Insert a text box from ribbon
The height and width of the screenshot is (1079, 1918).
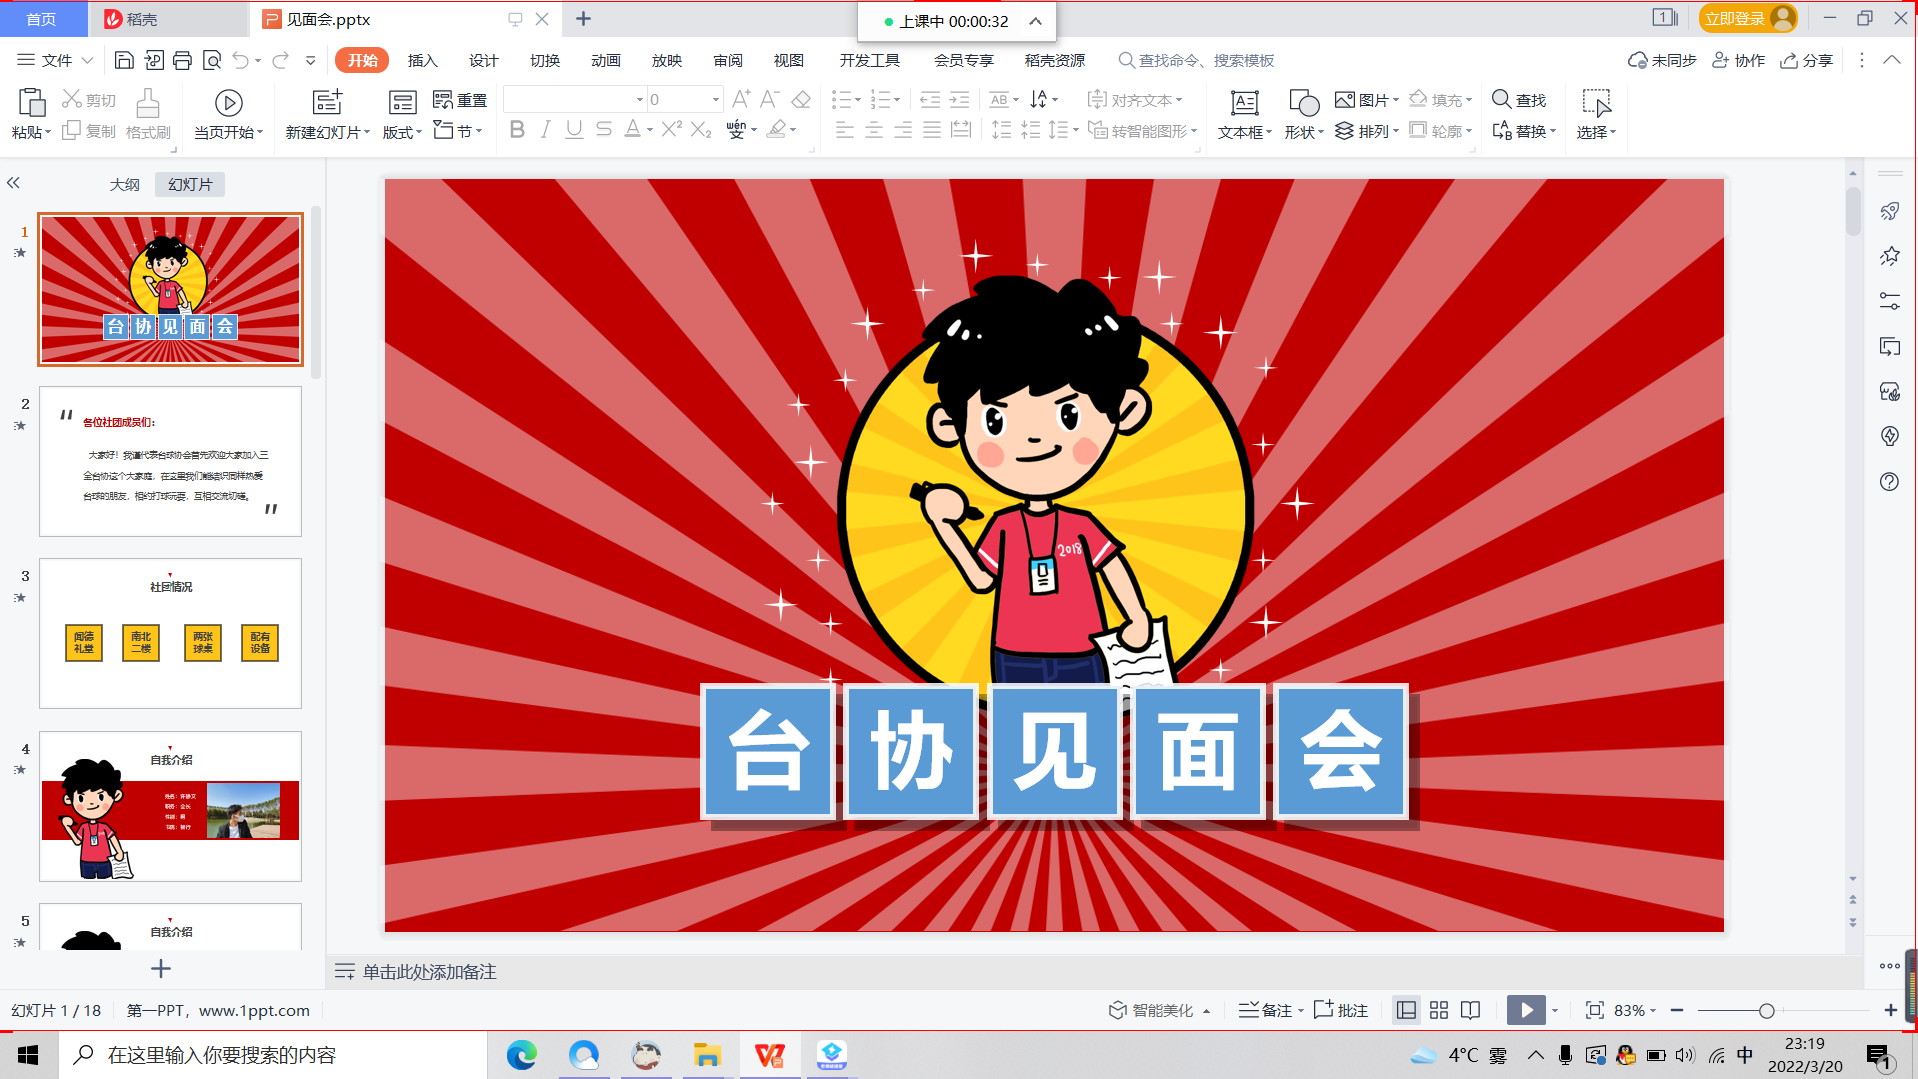(1244, 103)
